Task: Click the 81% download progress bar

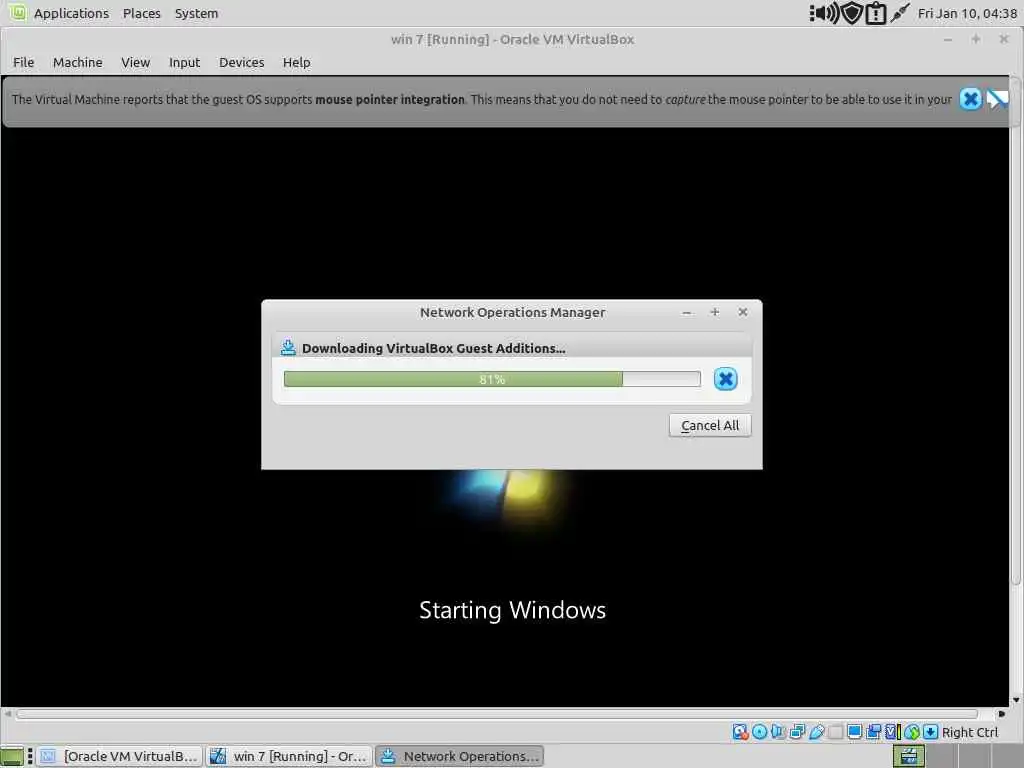Action: click(492, 379)
